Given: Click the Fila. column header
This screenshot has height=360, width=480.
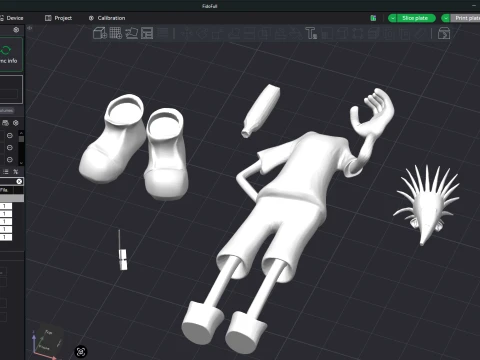Looking at the screenshot, I should click(4, 190).
